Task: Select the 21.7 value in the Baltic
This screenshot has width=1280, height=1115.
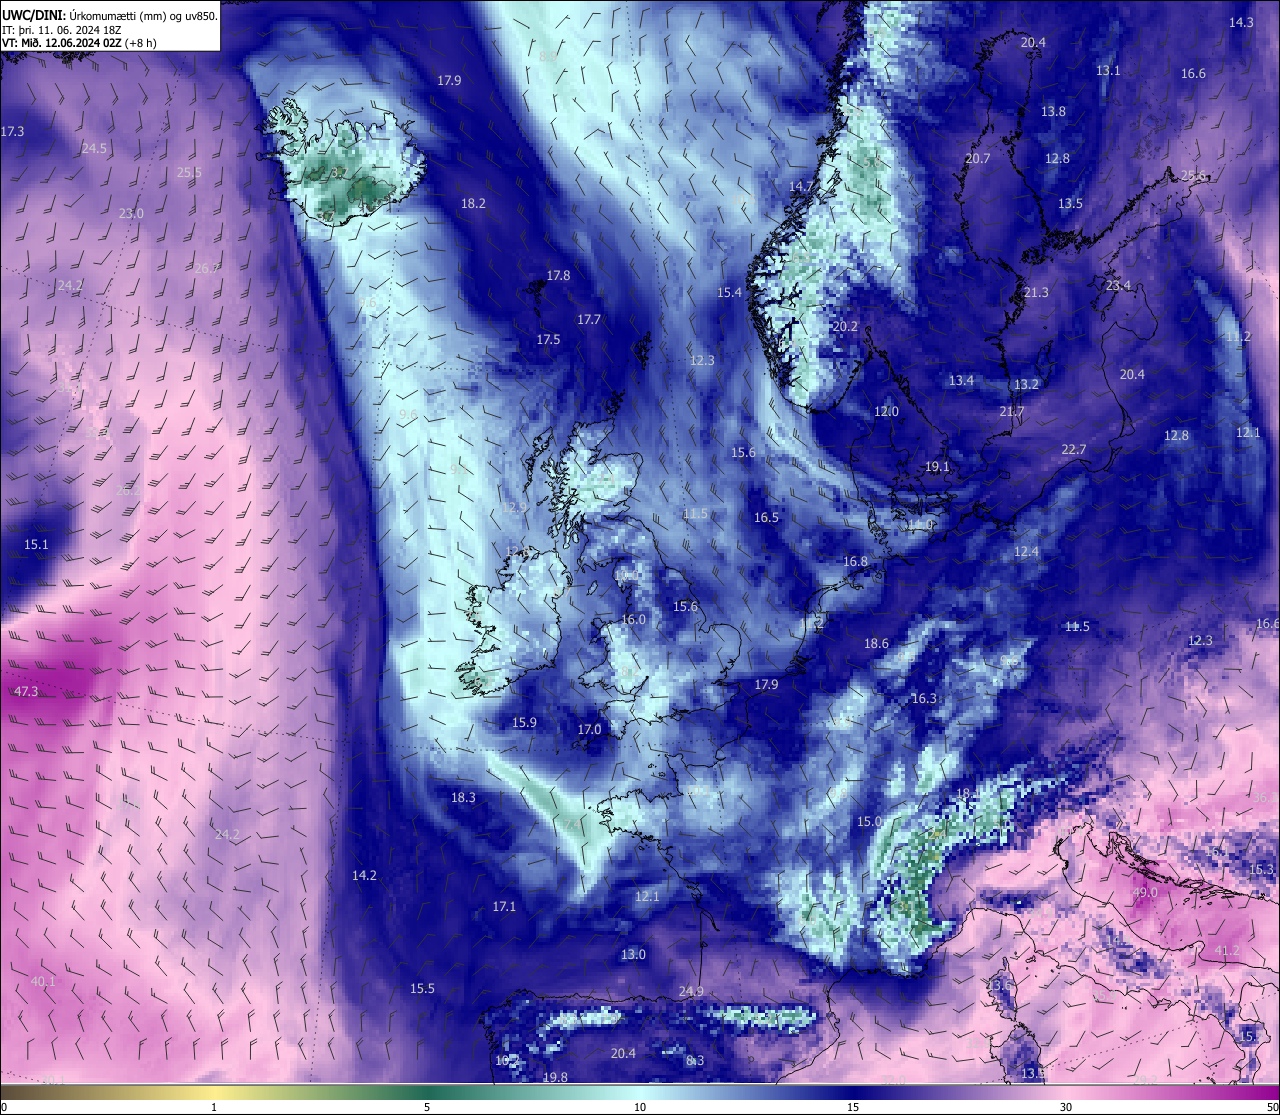Action: tap(1011, 411)
